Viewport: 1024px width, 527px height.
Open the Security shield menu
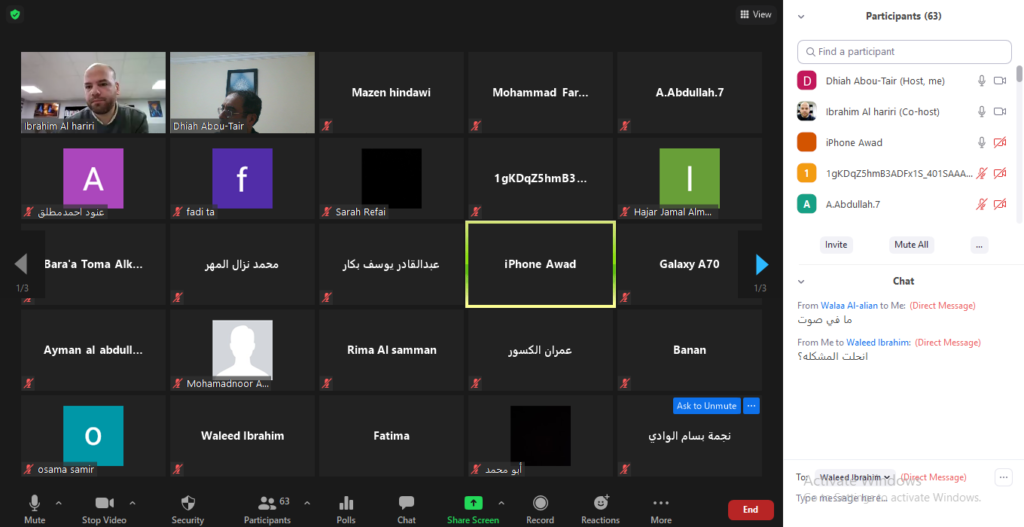point(188,509)
